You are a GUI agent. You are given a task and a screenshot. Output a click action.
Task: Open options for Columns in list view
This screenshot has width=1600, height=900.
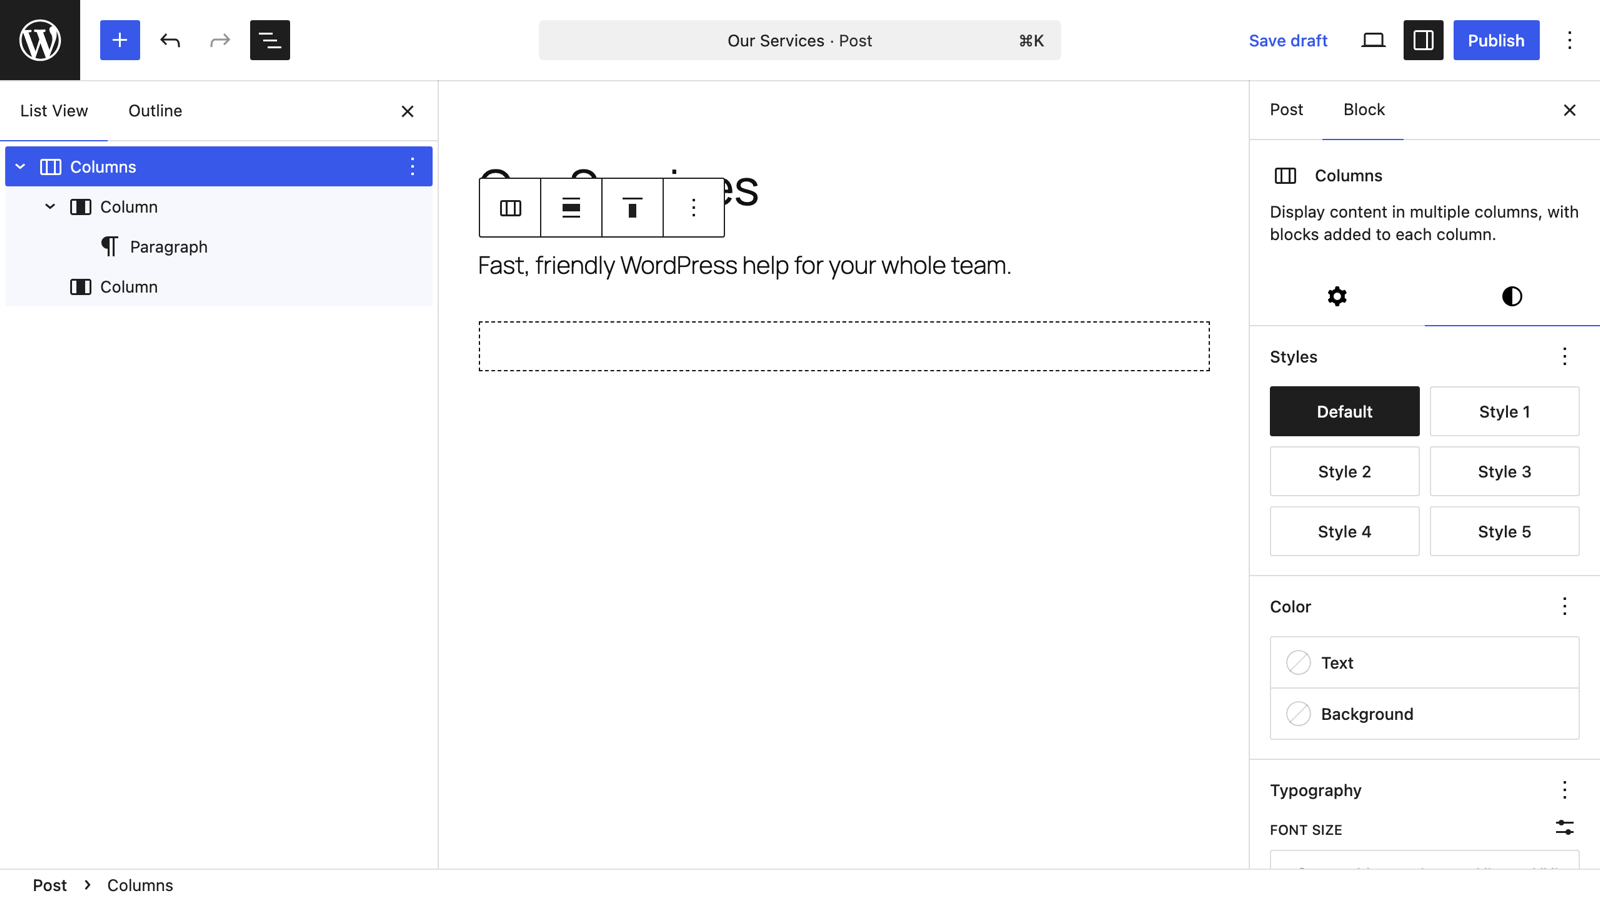(x=412, y=167)
